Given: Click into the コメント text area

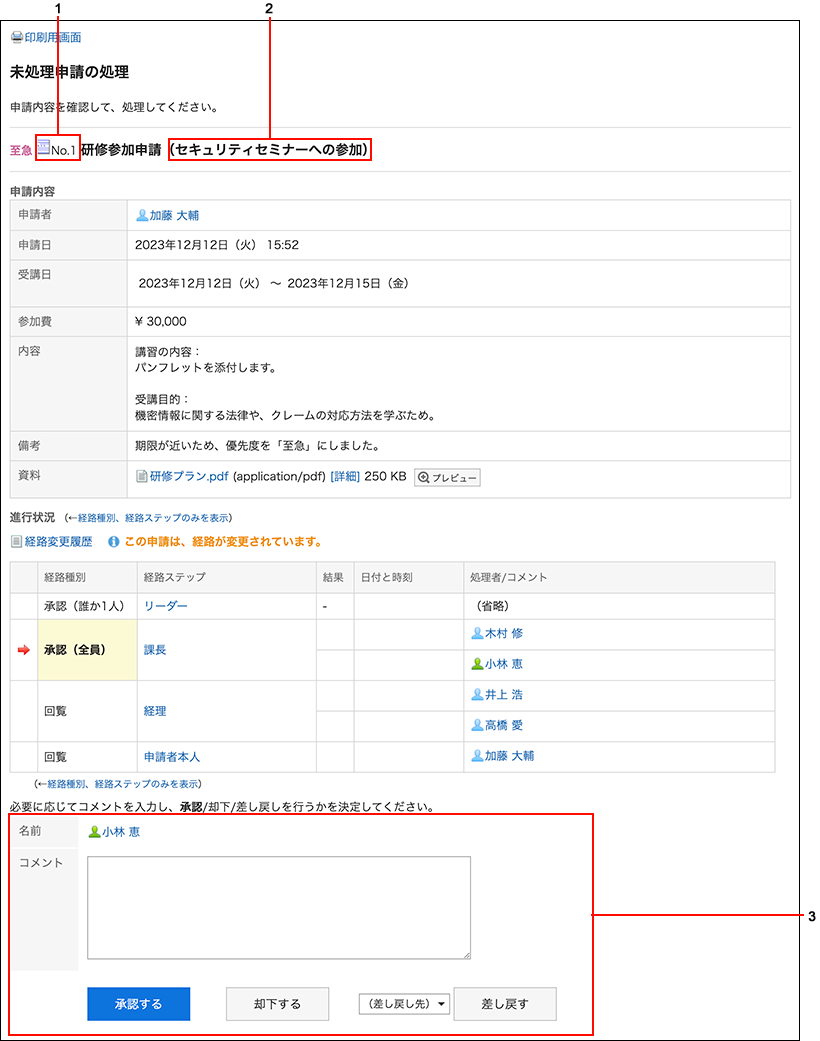Looking at the screenshot, I should point(279,908).
